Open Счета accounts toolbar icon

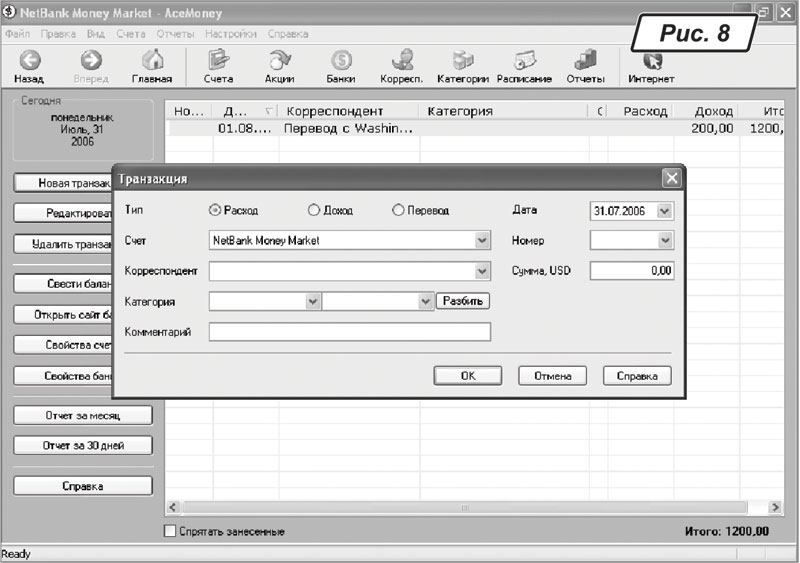pyautogui.click(x=218, y=60)
